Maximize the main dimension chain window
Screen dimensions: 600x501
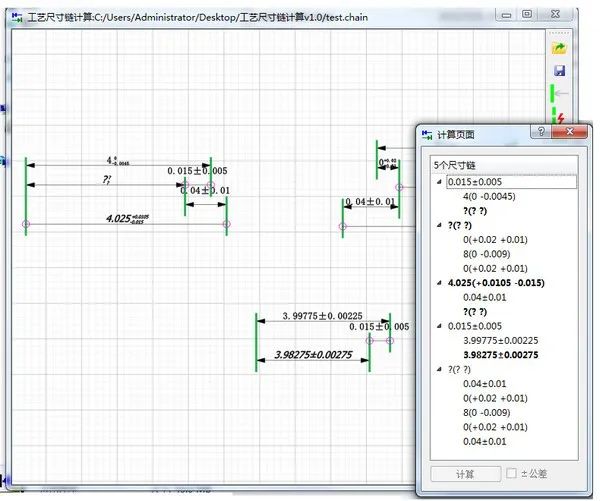click(527, 14)
